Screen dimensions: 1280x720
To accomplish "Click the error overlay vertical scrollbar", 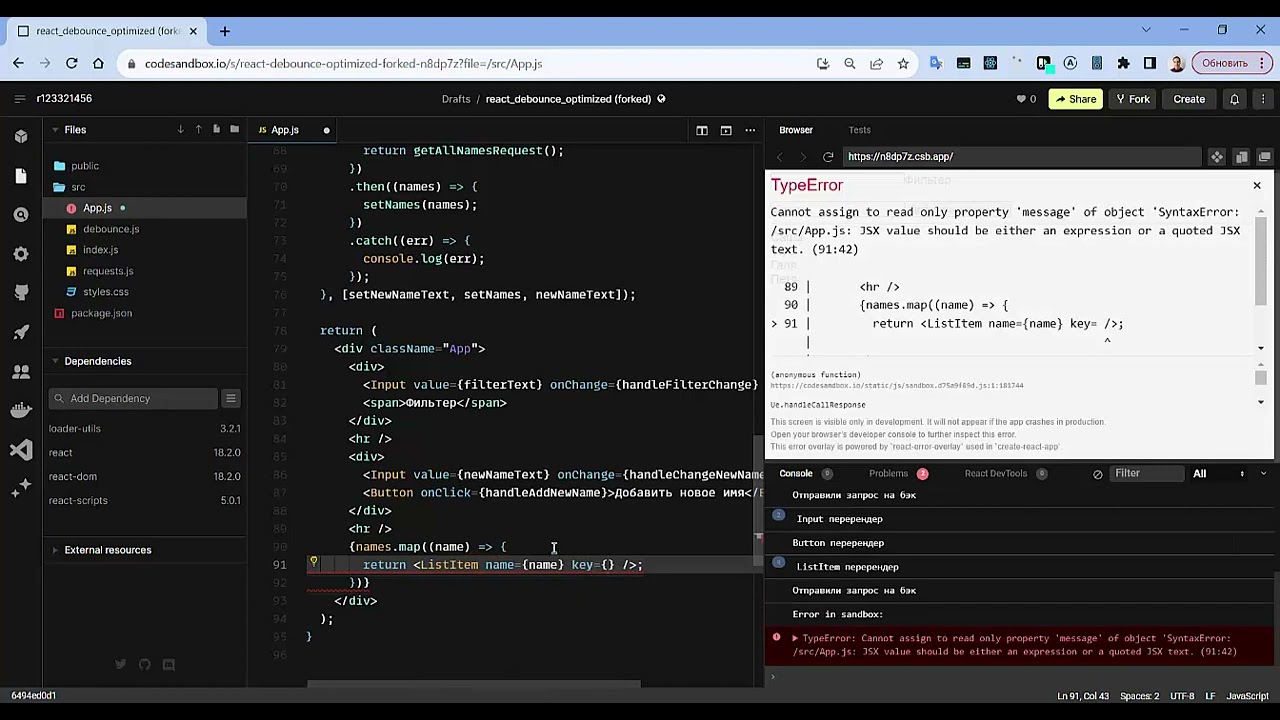I will [1261, 260].
